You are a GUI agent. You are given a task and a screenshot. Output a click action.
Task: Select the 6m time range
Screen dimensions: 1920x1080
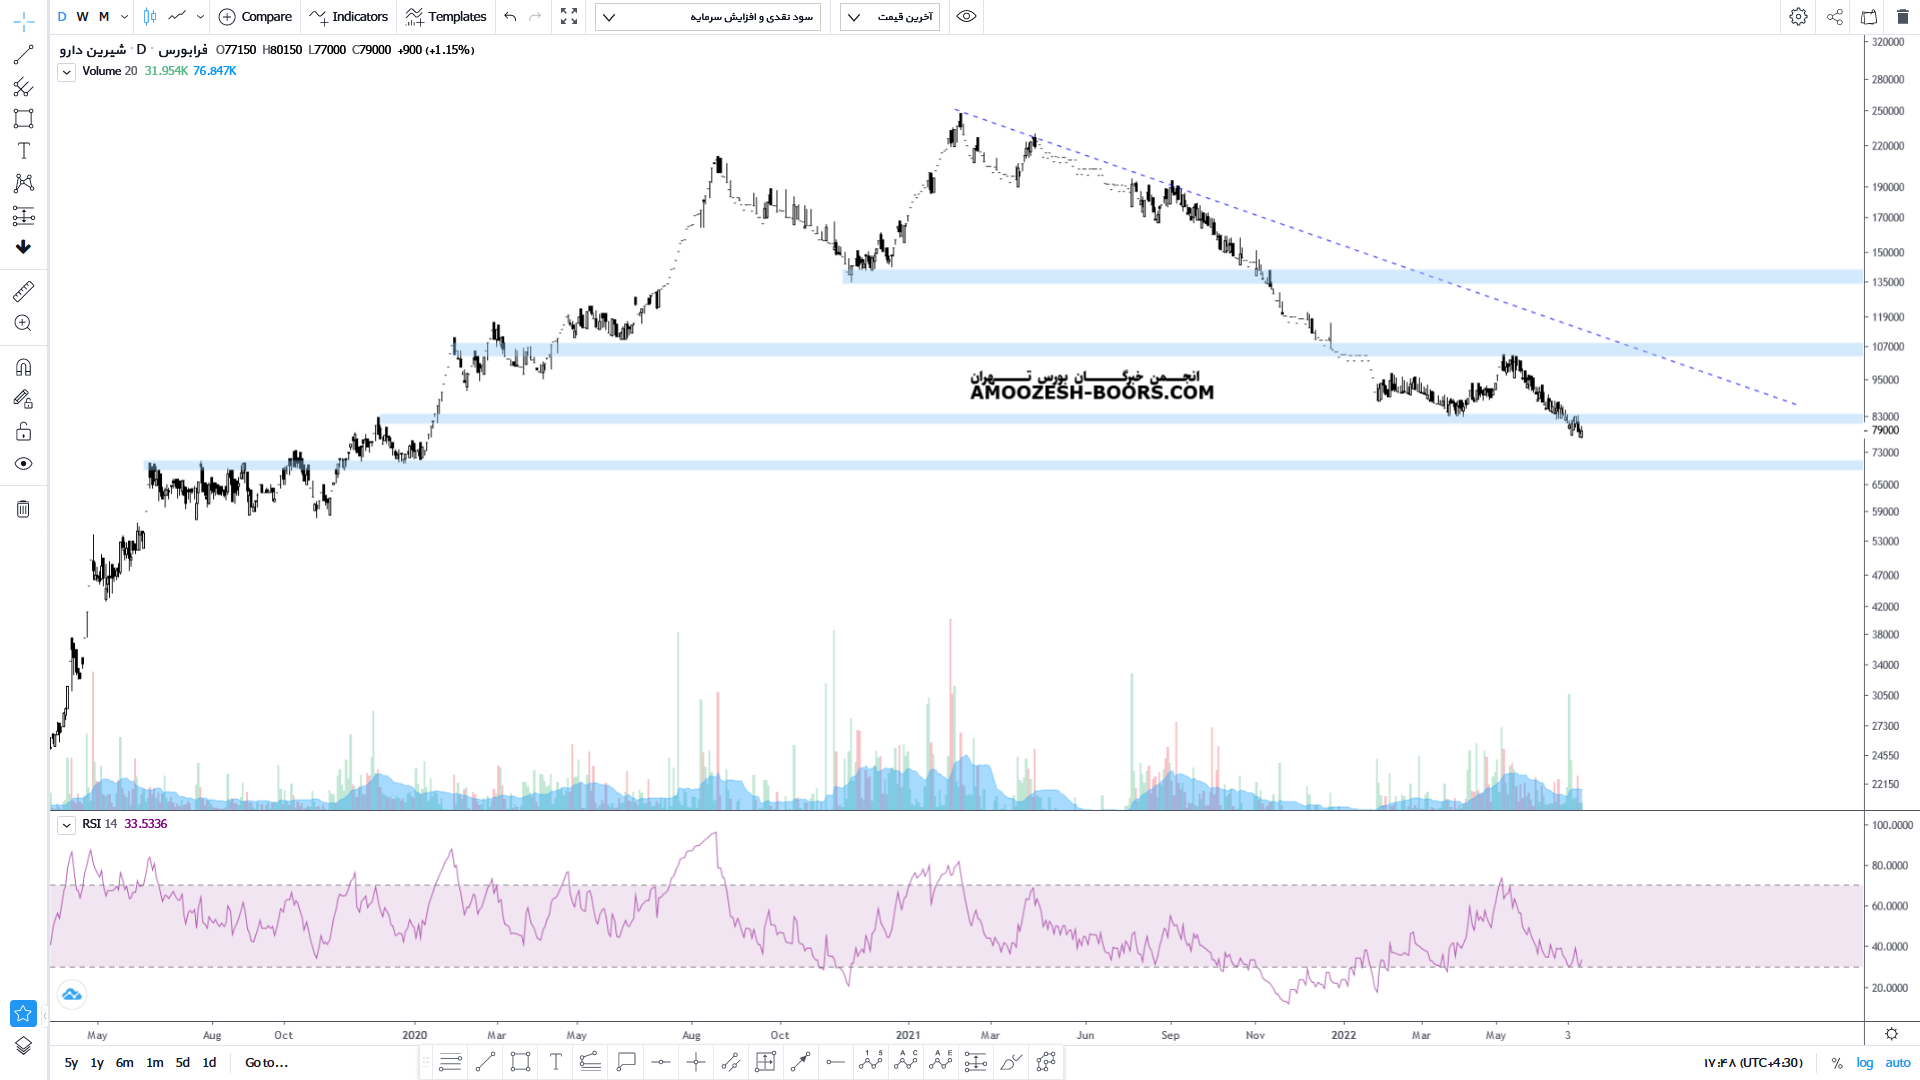coord(124,1063)
